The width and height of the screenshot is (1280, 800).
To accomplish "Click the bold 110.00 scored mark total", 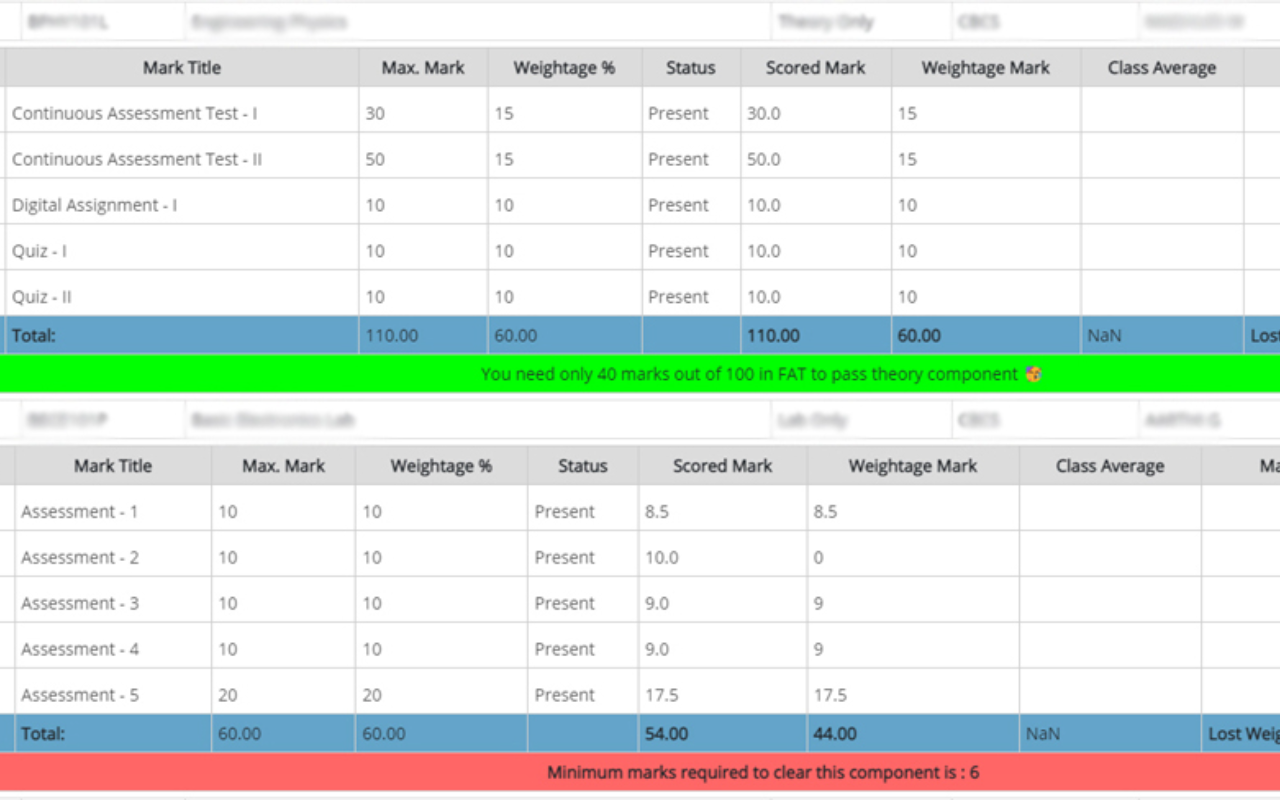I will (x=773, y=336).
